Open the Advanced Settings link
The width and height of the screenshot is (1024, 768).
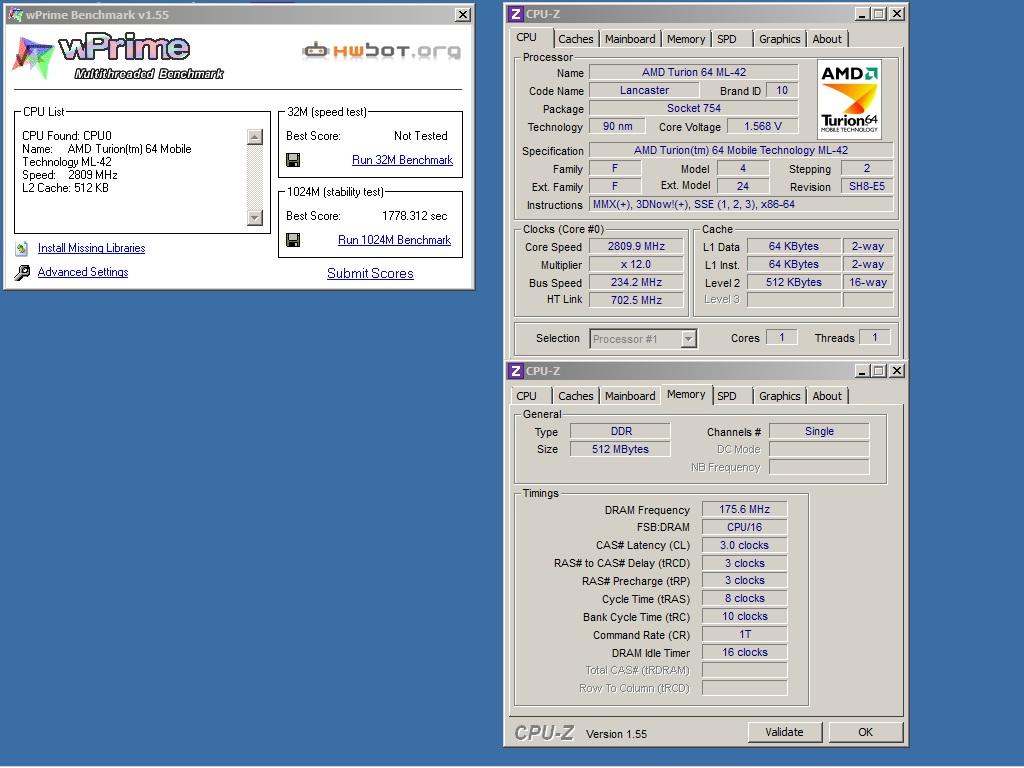pyautogui.click(x=83, y=272)
